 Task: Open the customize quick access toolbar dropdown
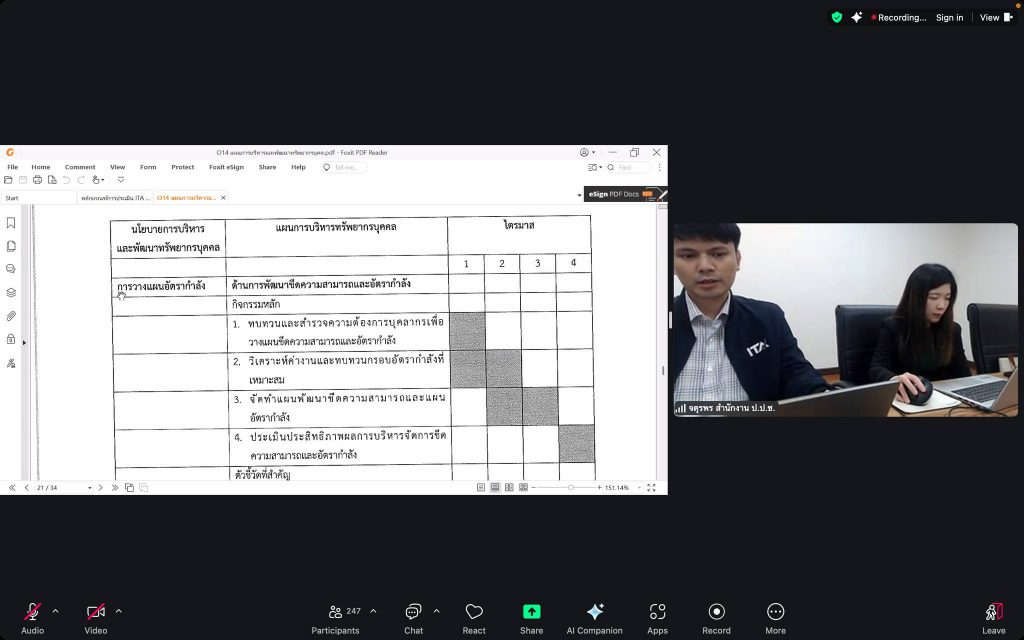tap(121, 180)
